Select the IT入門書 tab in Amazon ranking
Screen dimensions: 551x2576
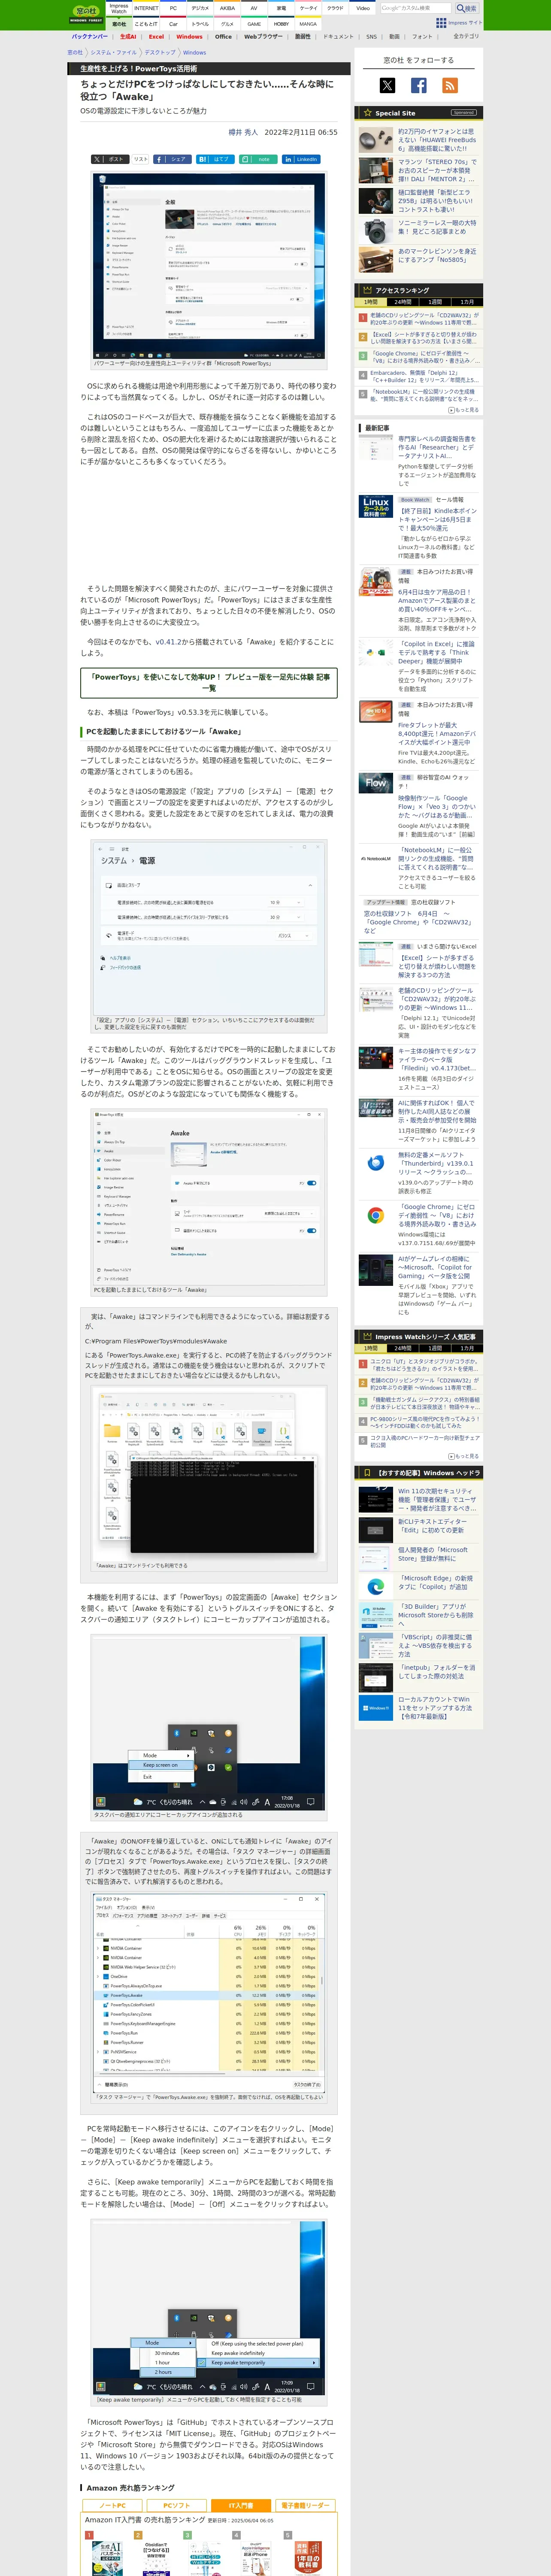241,2506
